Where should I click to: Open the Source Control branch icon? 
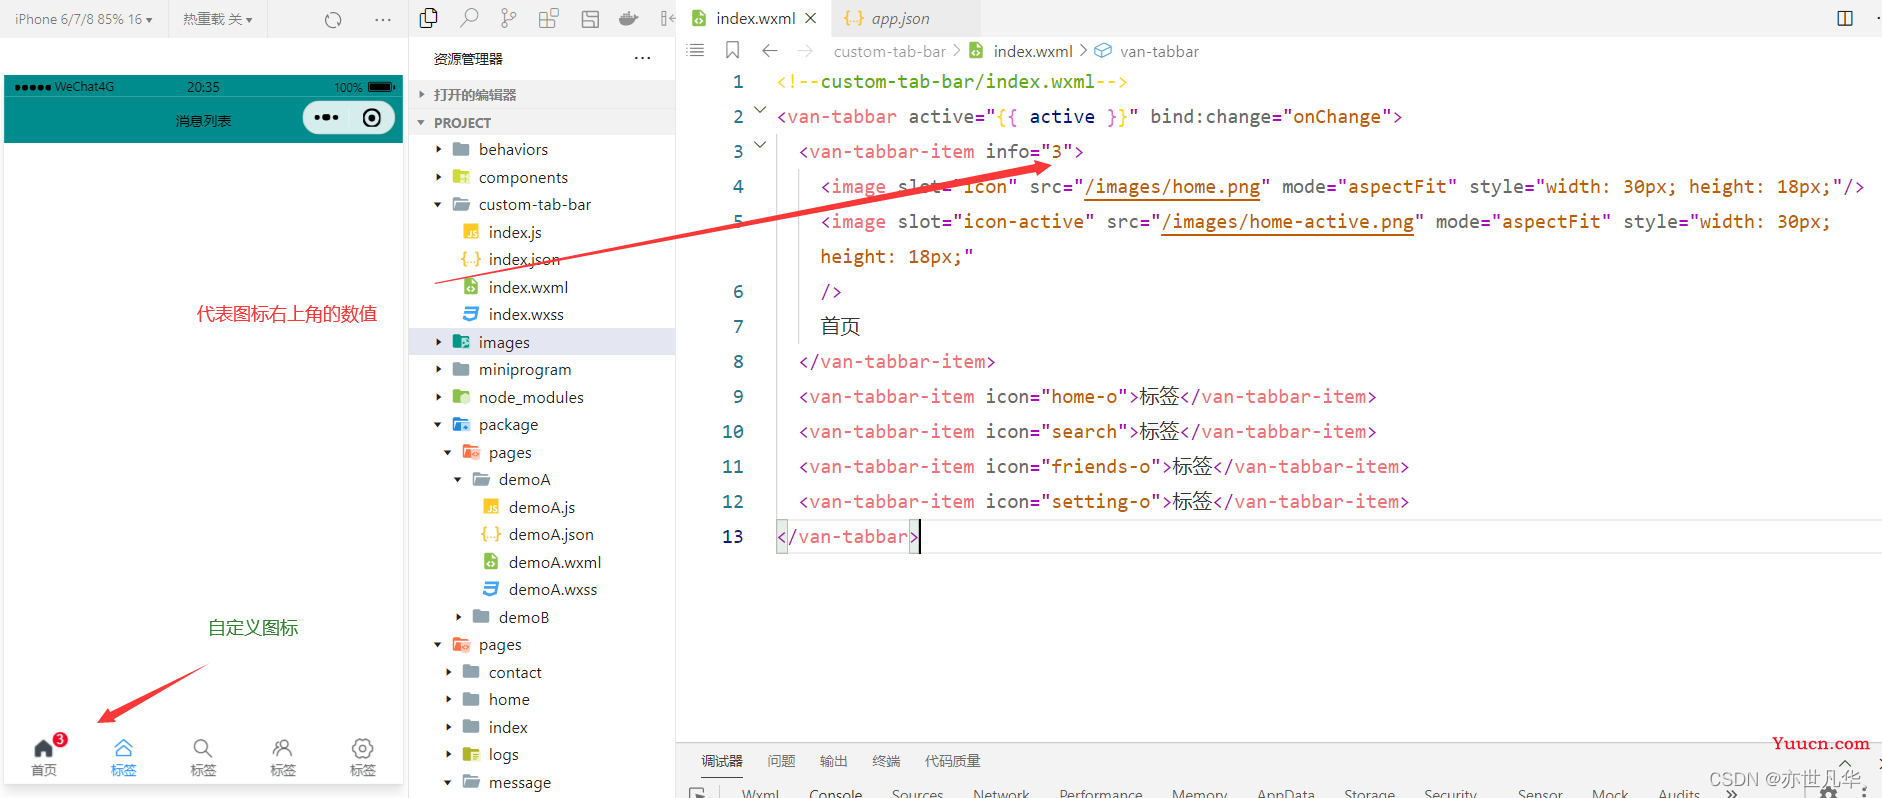click(x=509, y=18)
